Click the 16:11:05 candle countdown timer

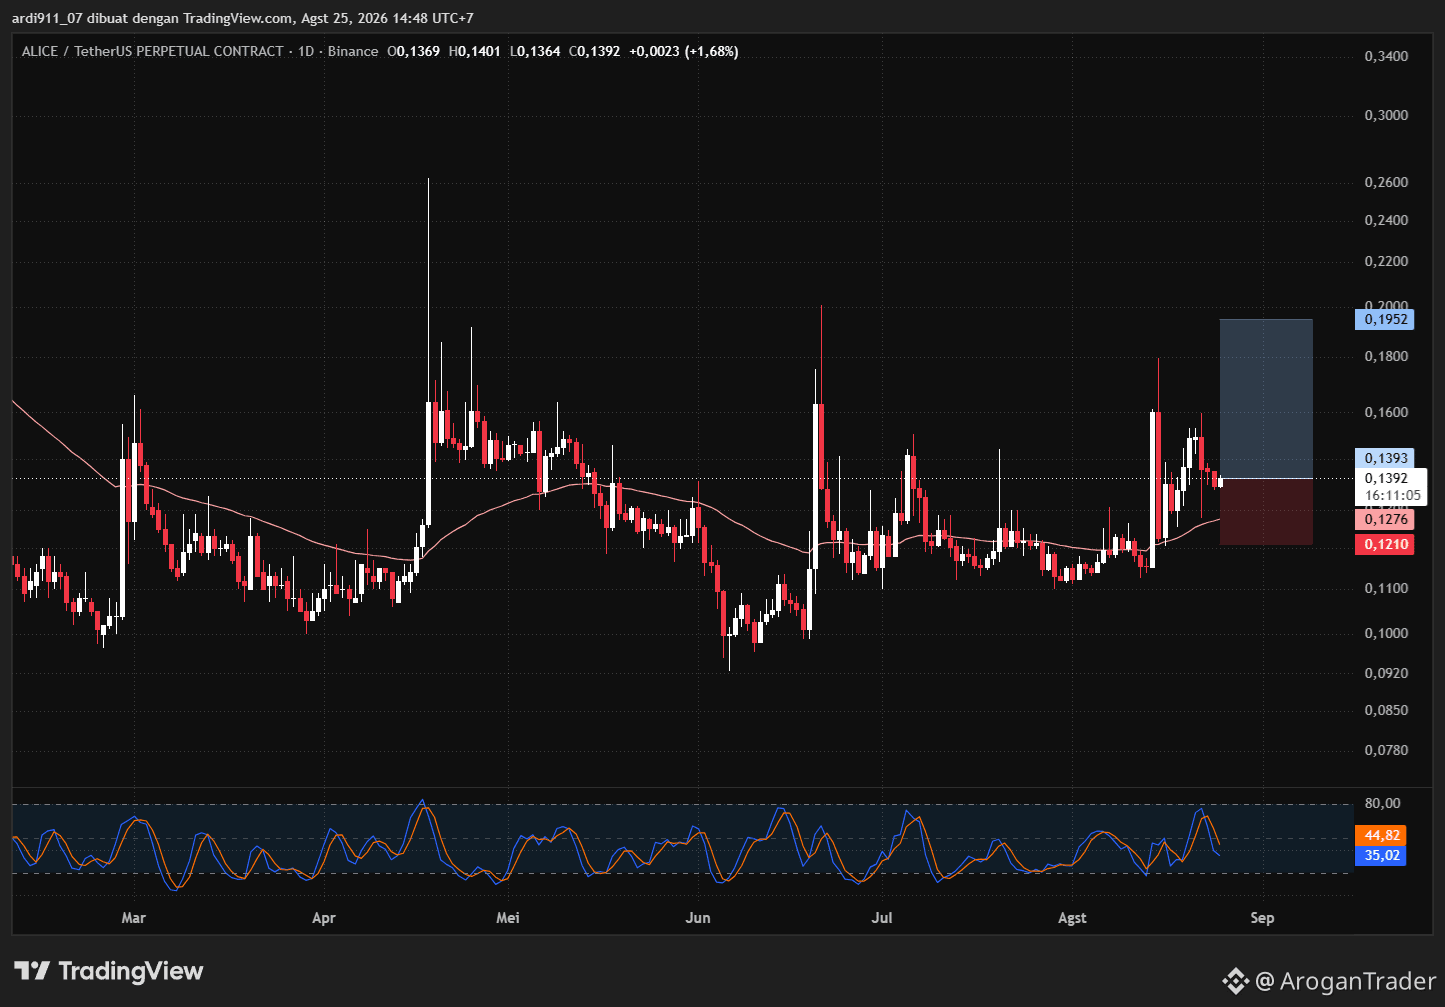1393,495
